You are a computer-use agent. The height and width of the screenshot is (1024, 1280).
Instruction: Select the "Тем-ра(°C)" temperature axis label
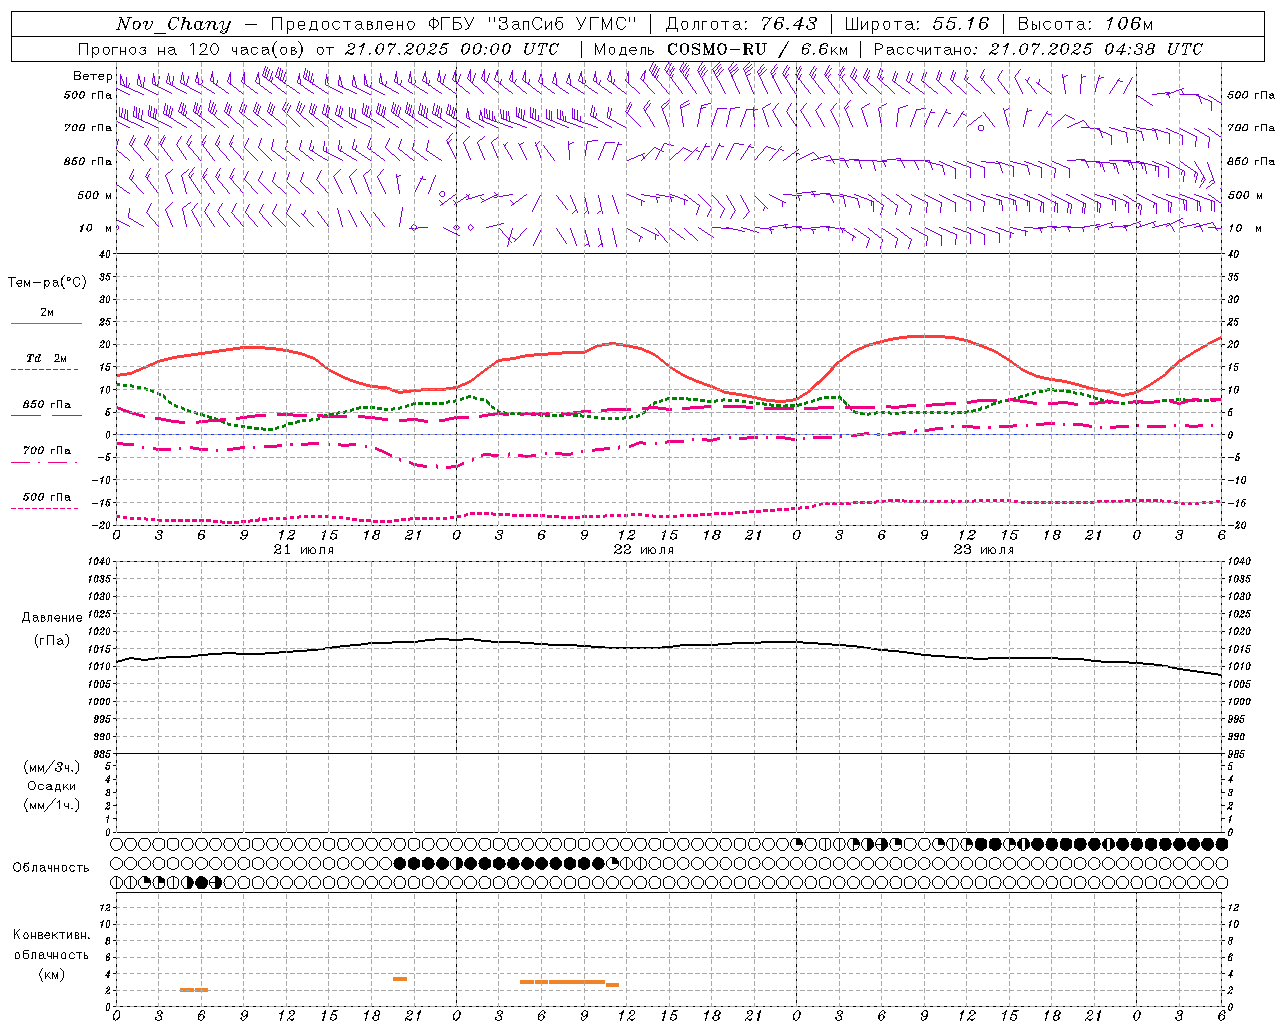tap(47, 283)
